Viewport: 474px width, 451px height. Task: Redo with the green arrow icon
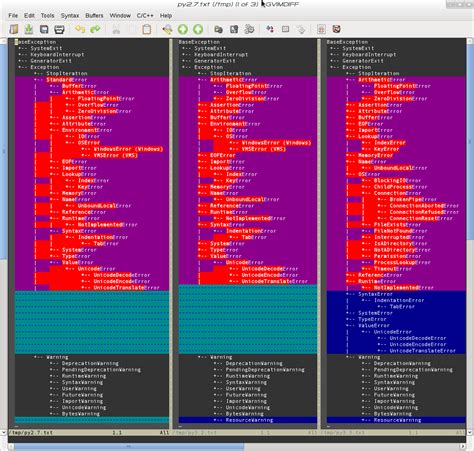pos(95,29)
